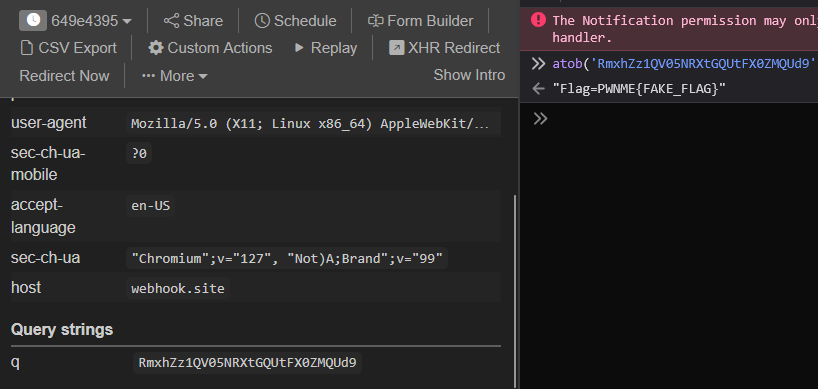Image resolution: width=818 pixels, height=389 pixels.
Task: Click the Form Builder icon
Action: [375, 21]
